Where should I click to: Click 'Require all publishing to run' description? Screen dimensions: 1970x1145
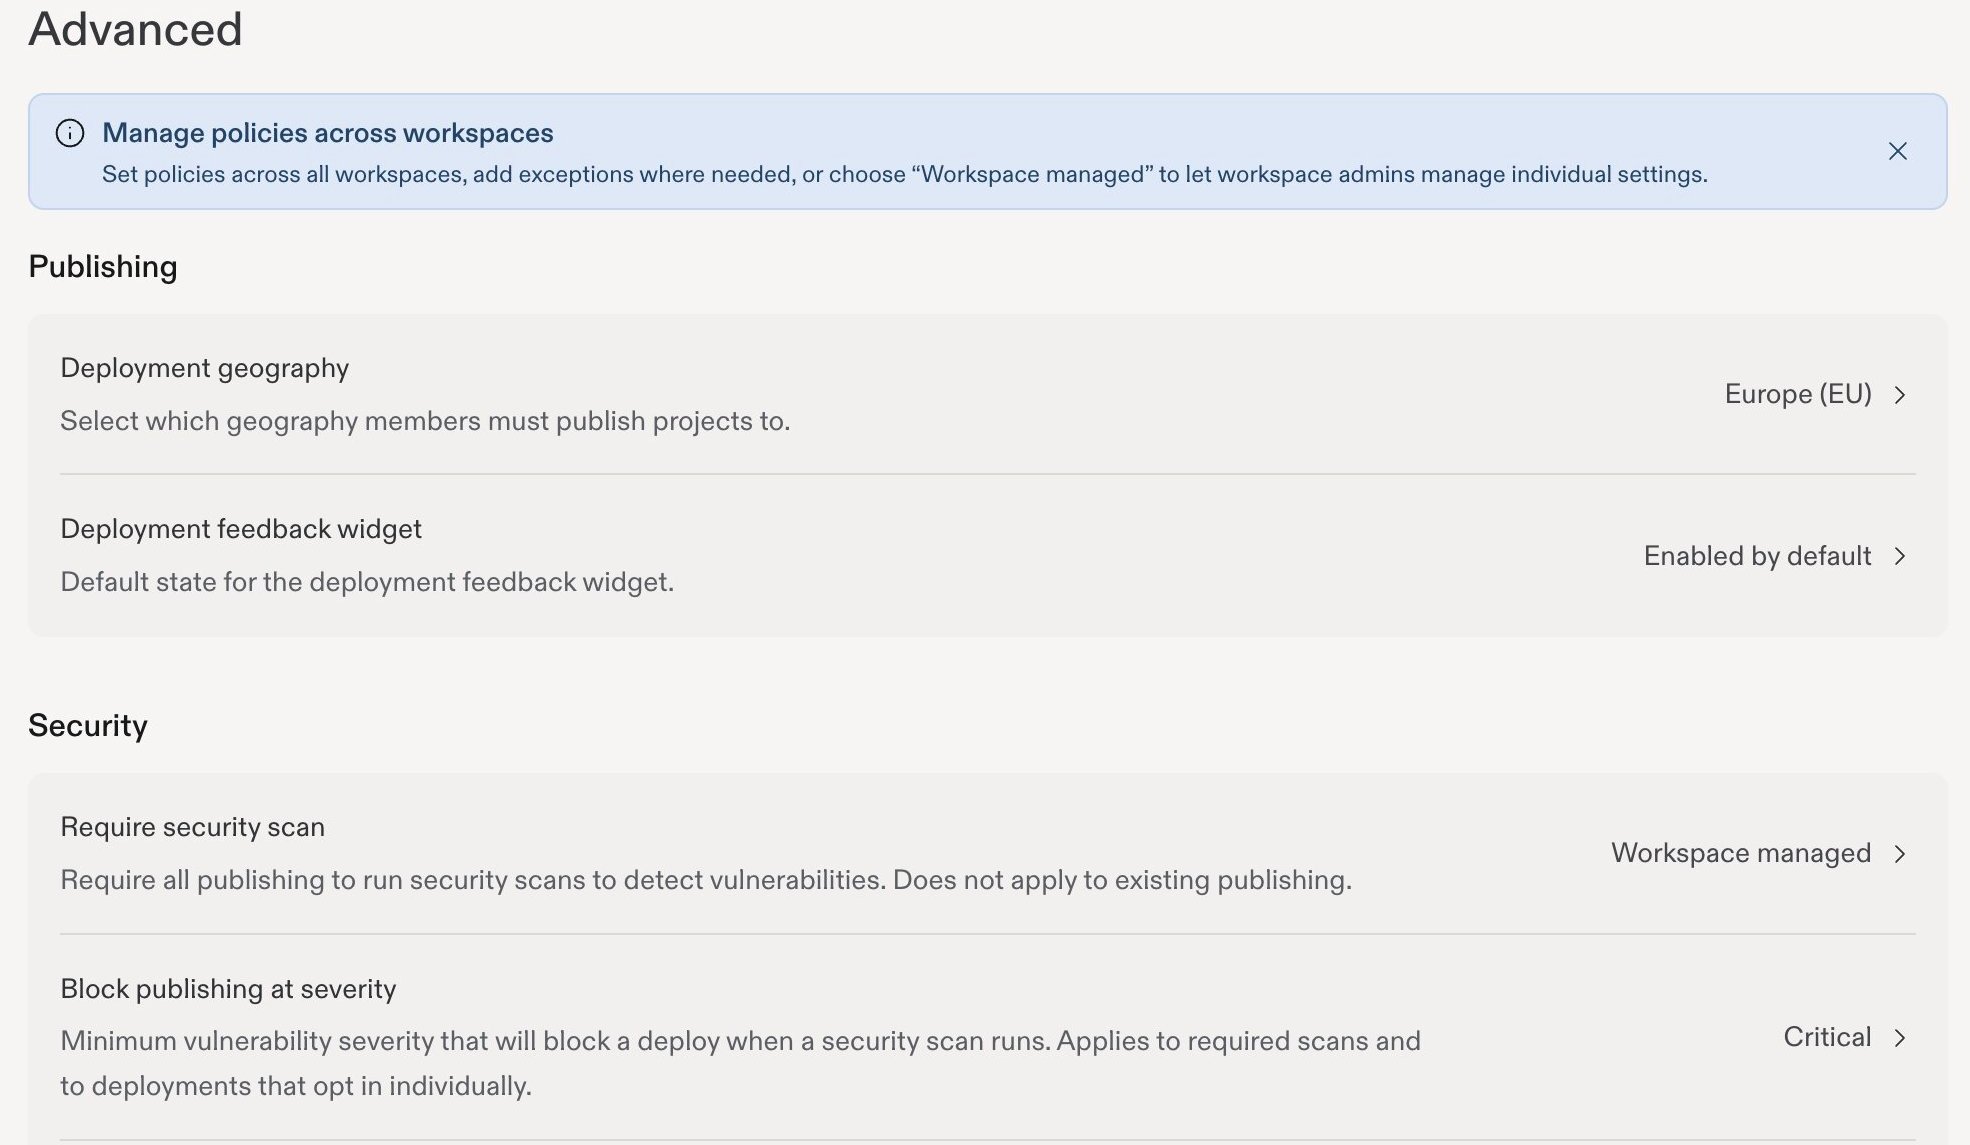[706, 880]
